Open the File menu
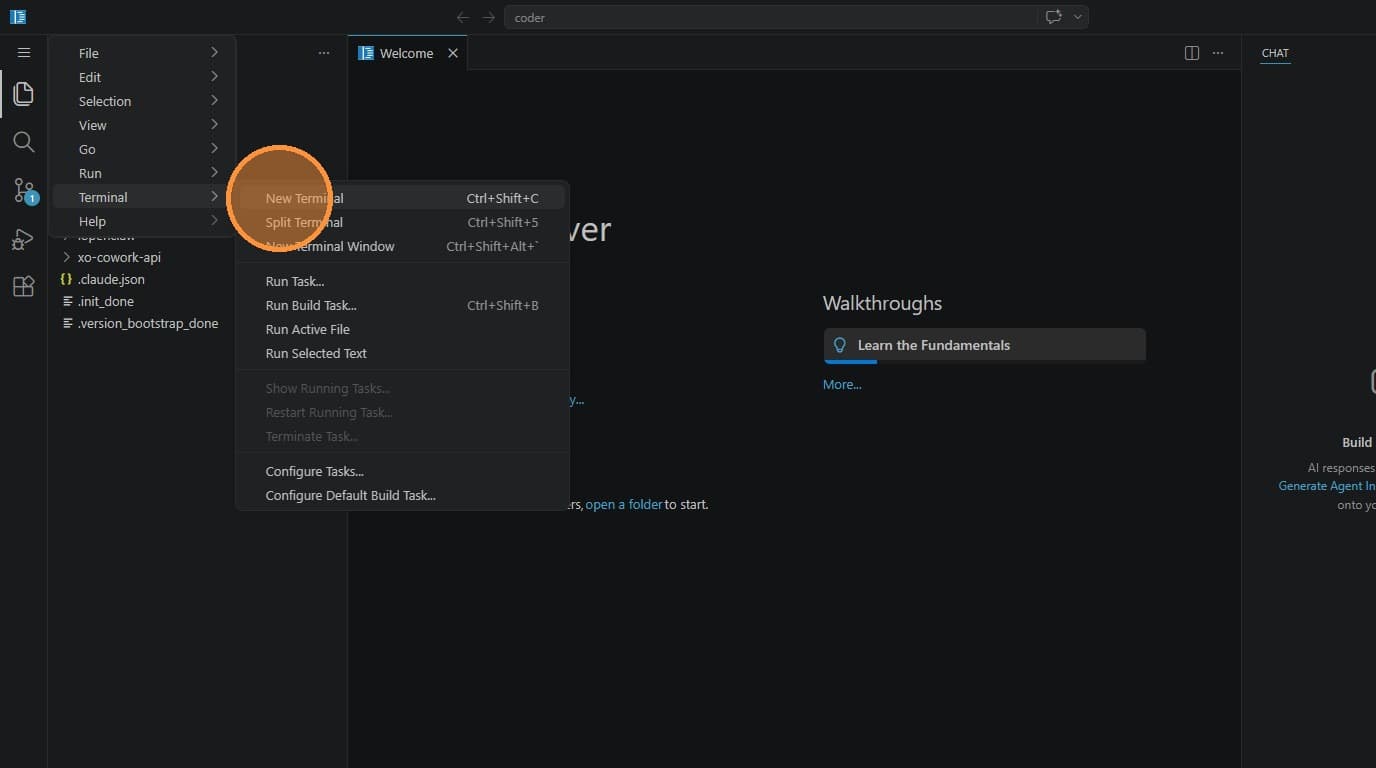Image resolution: width=1376 pixels, height=768 pixels. (x=143, y=53)
